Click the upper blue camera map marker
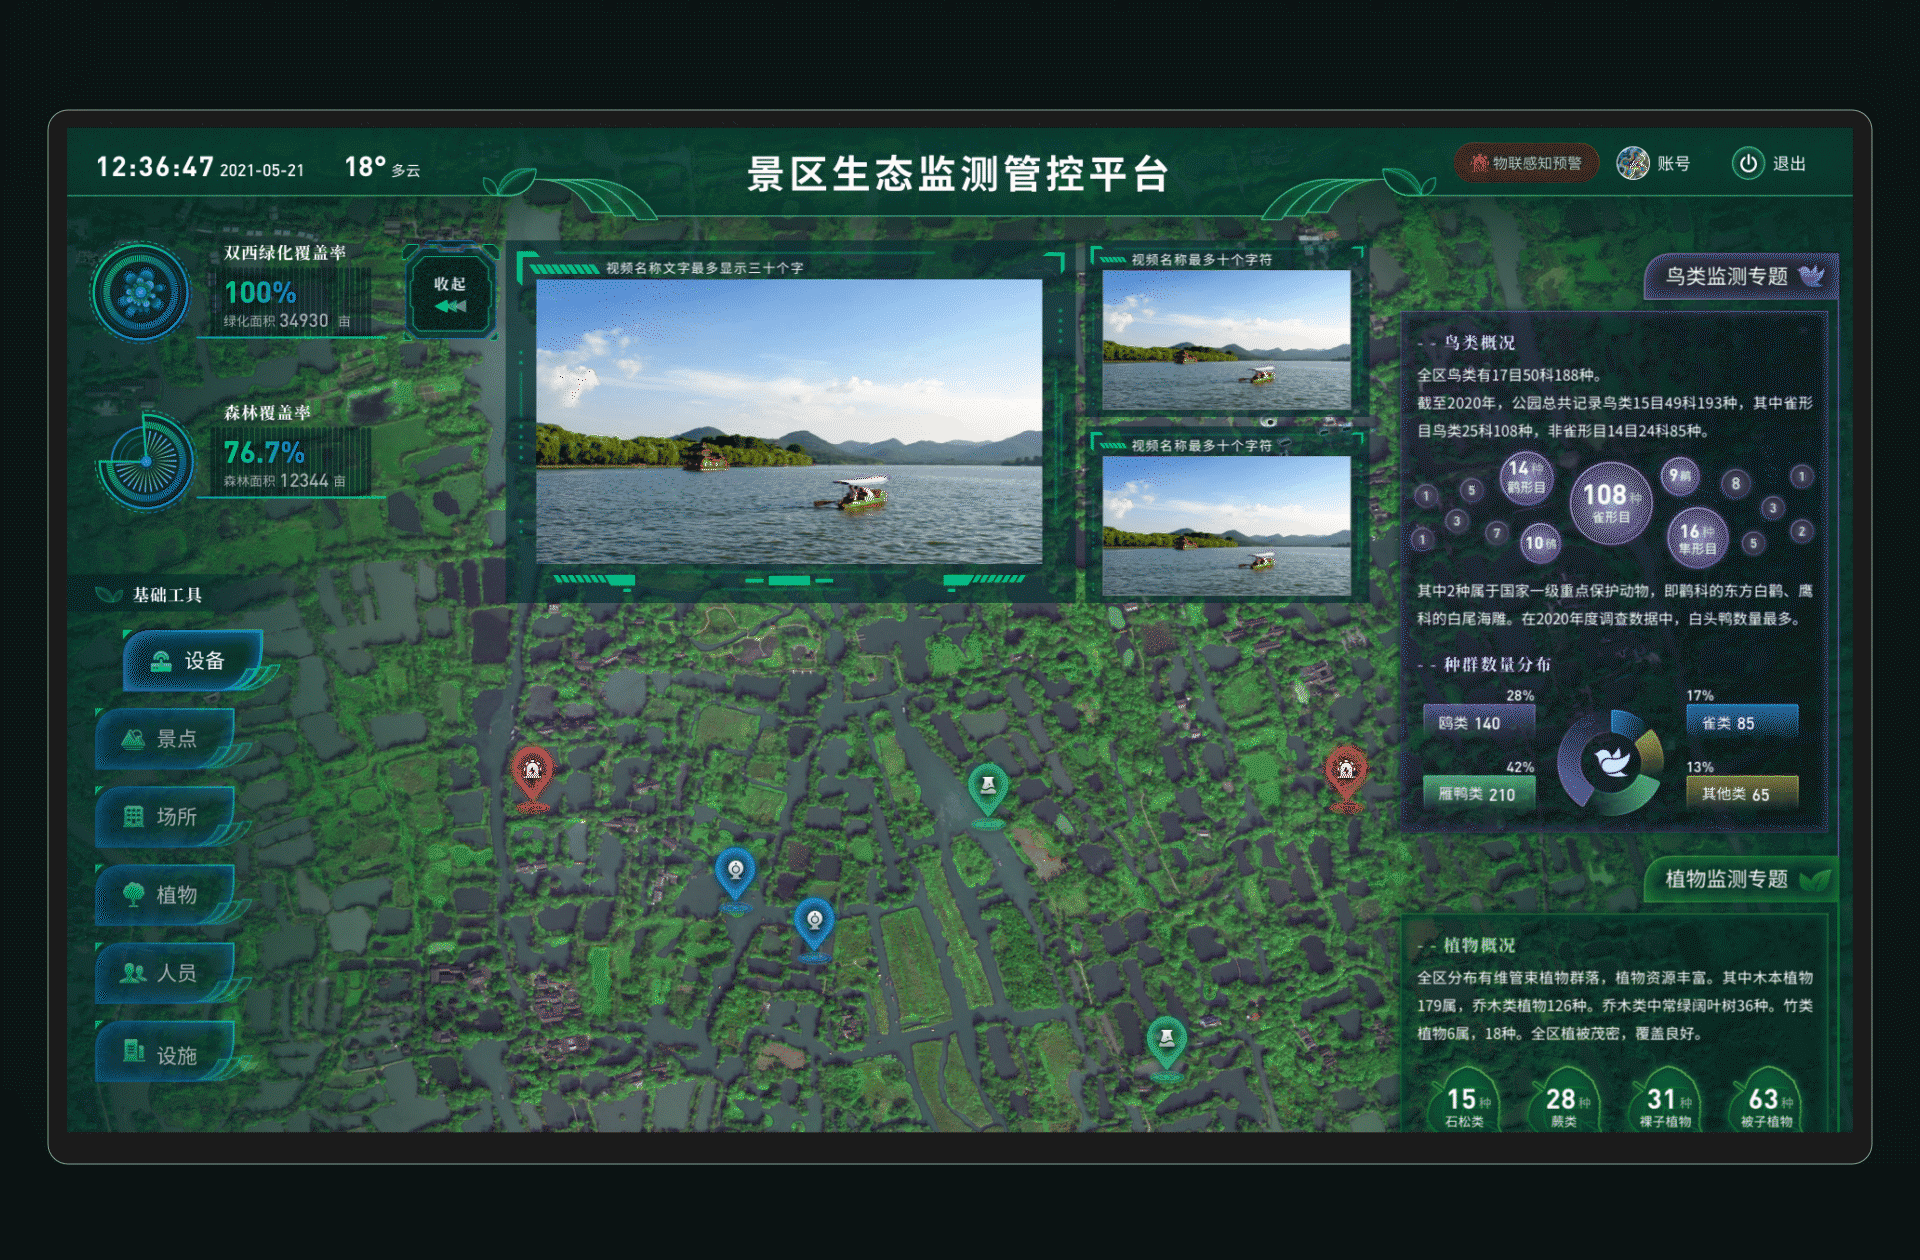 tap(735, 871)
